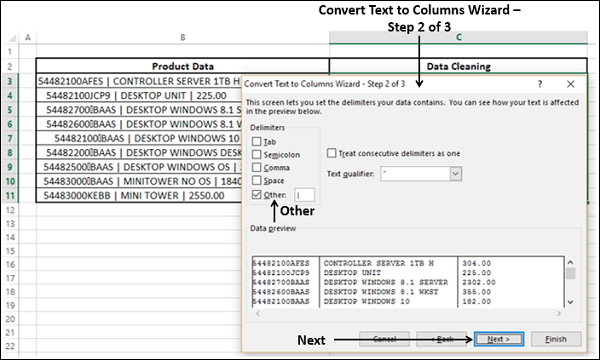Image resolution: width=600 pixels, height=360 pixels.
Task: Check the Comma delimiter option
Action: click(x=257, y=167)
